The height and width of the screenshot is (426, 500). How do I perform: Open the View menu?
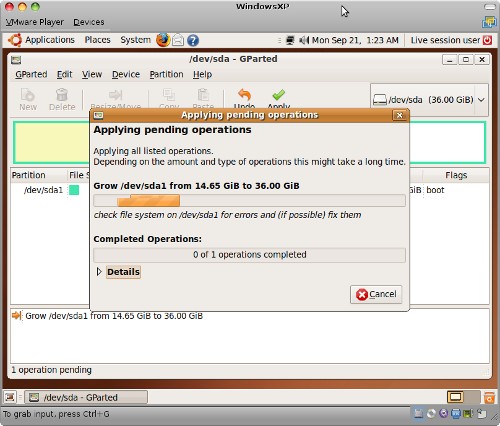(x=92, y=74)
